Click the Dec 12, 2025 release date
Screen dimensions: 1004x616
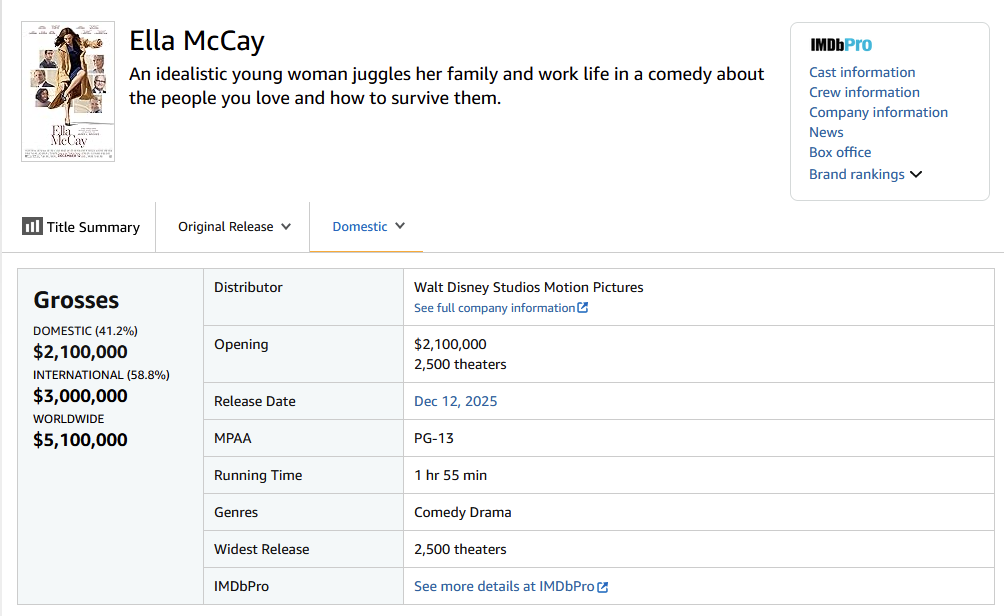[x=455, y=401]
